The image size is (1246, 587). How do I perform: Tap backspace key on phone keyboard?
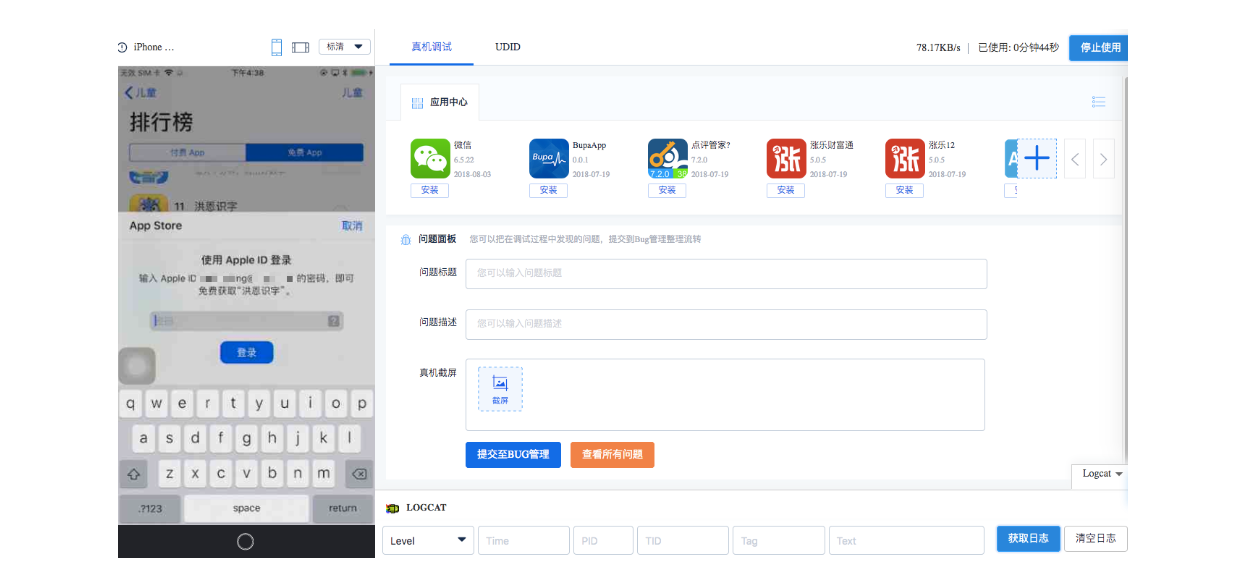(x=360, y=474)
